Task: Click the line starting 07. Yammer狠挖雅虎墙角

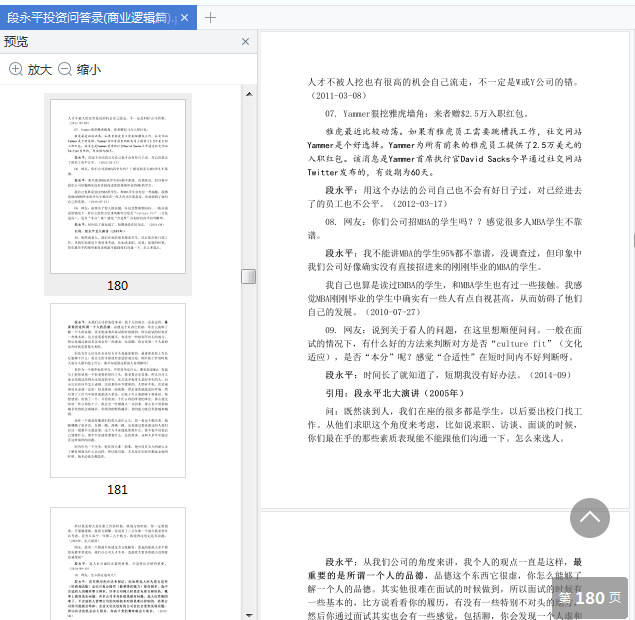Action: pyautogui.click(x=427, y=113)
